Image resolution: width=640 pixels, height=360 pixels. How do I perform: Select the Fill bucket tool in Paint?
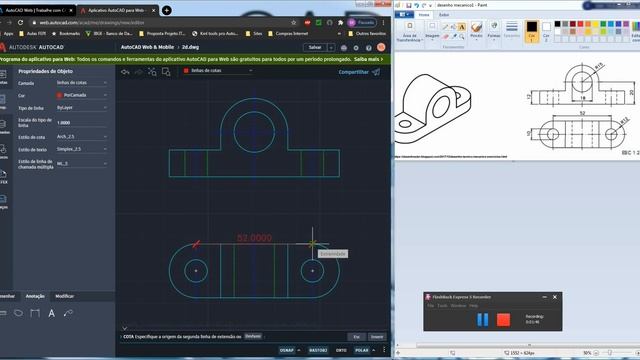coord(454,27)
